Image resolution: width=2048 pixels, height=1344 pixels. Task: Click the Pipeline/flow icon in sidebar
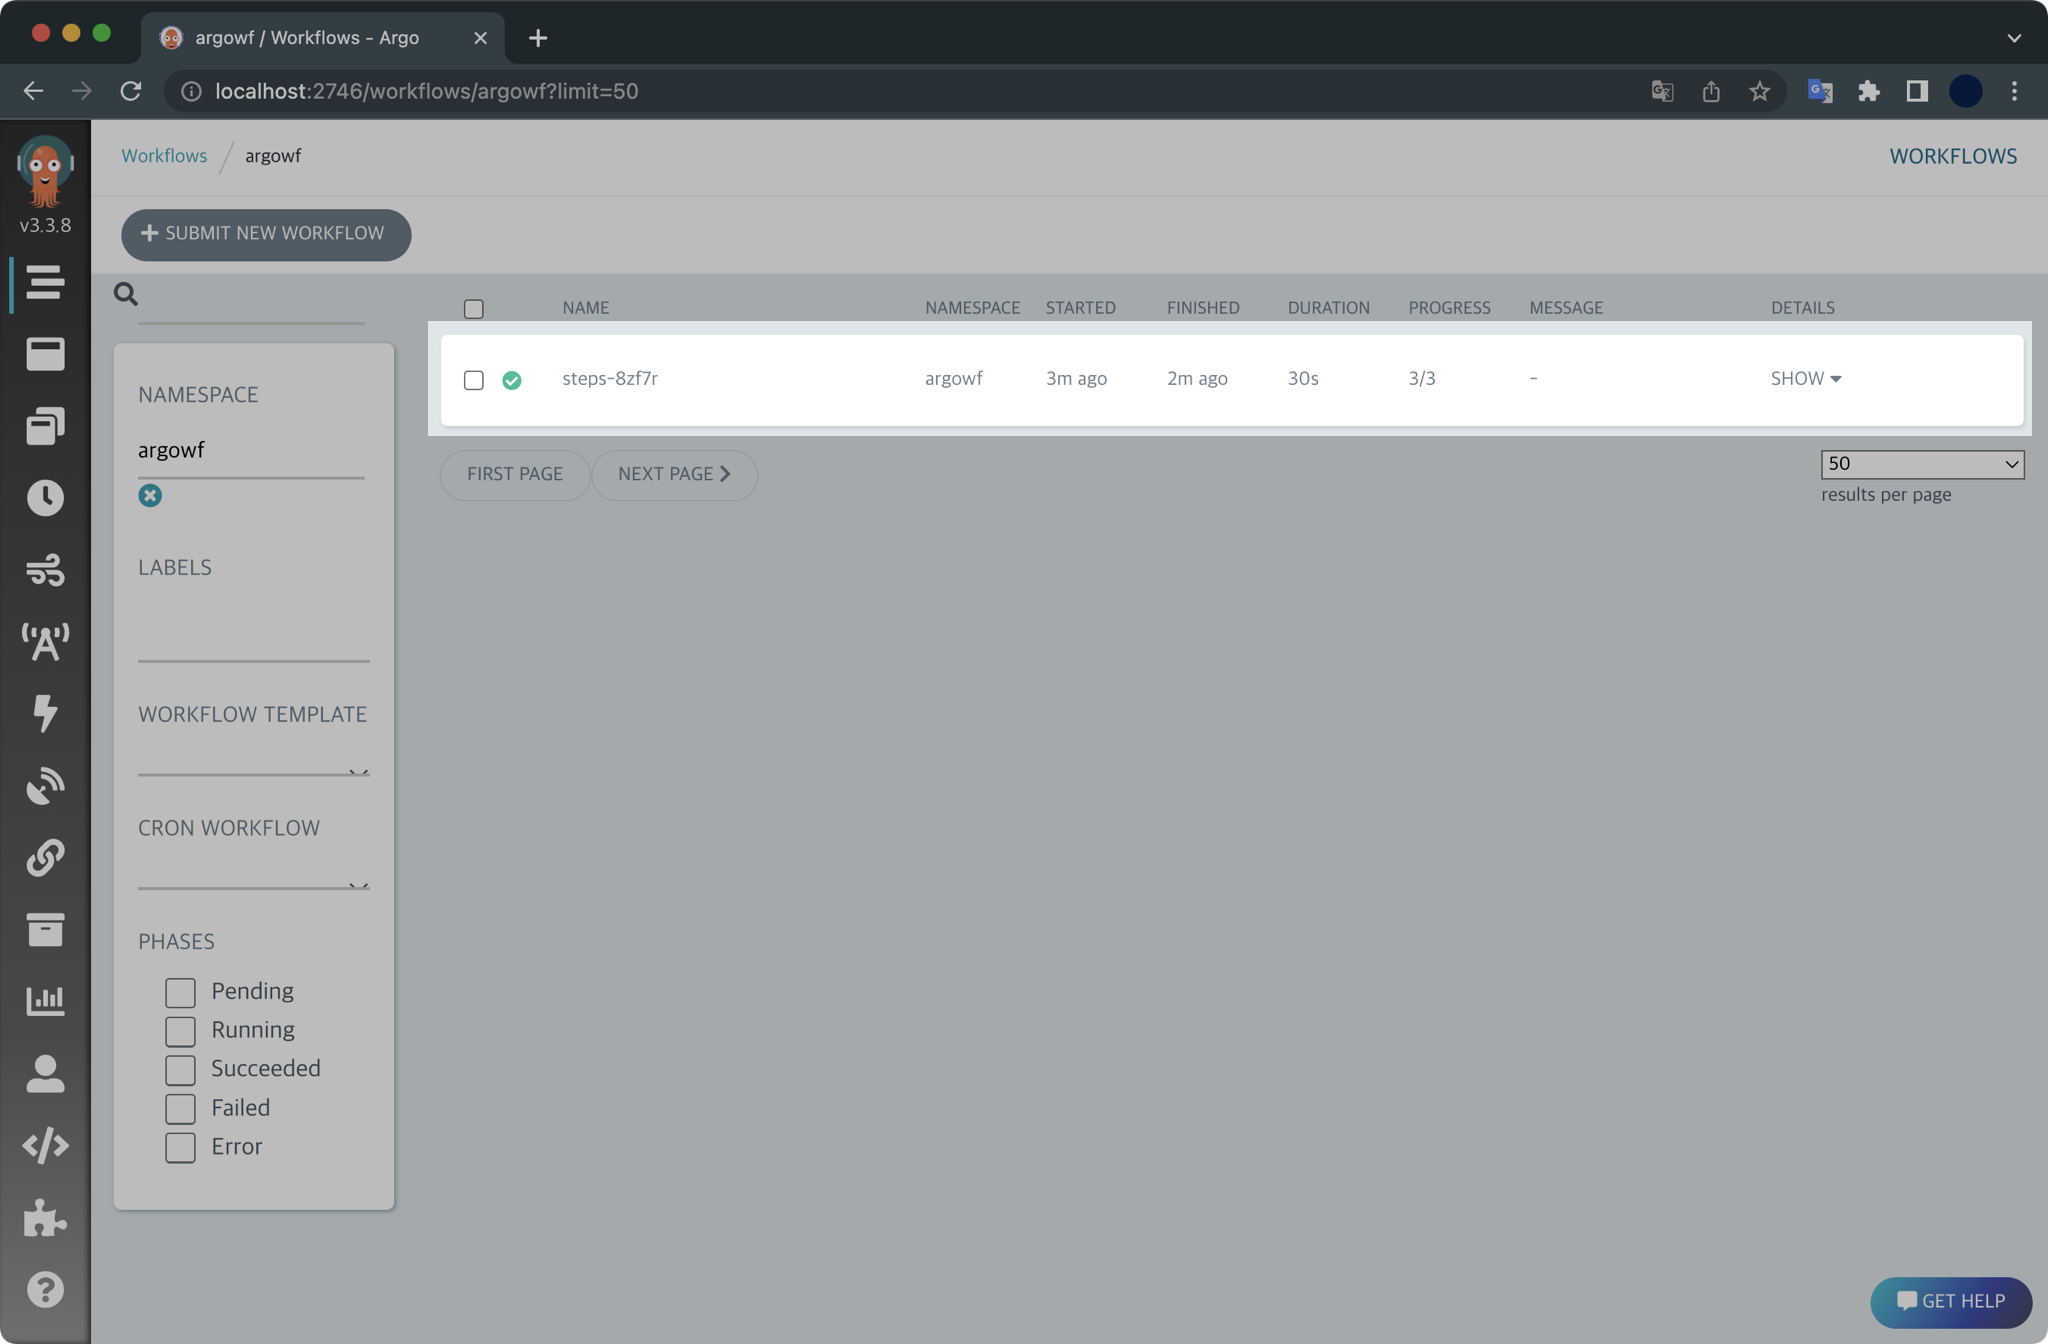click(x=45, y=568)
